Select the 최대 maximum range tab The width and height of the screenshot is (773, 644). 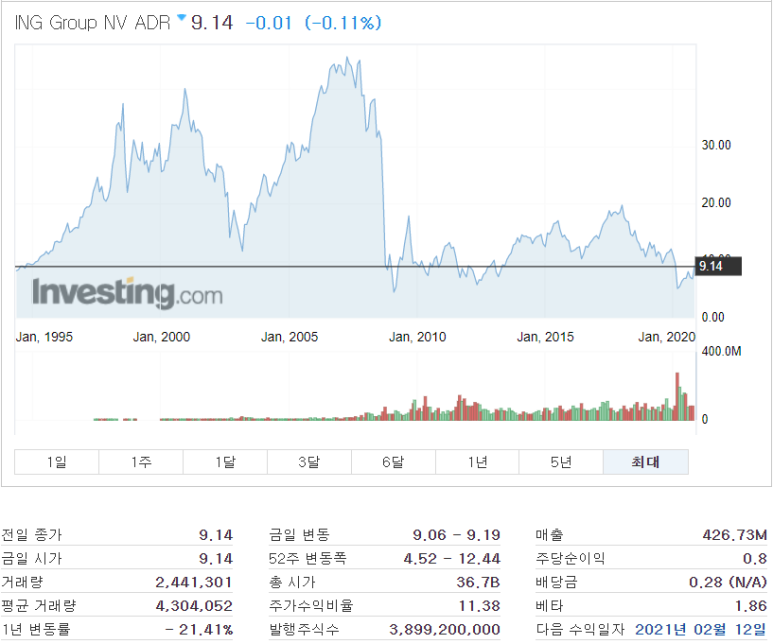(646, 462)
